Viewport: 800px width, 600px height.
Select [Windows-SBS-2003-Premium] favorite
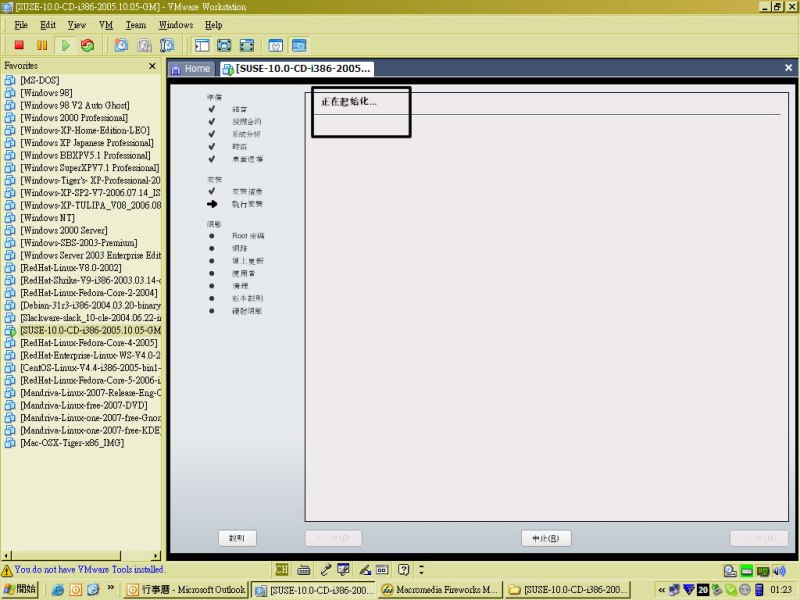pyautogui.click(x=79, y=243)
